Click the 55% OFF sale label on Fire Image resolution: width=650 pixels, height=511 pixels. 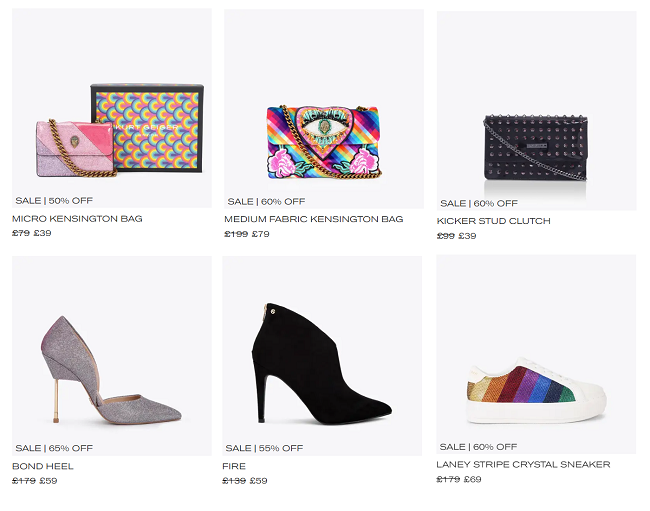click(265, 448)
